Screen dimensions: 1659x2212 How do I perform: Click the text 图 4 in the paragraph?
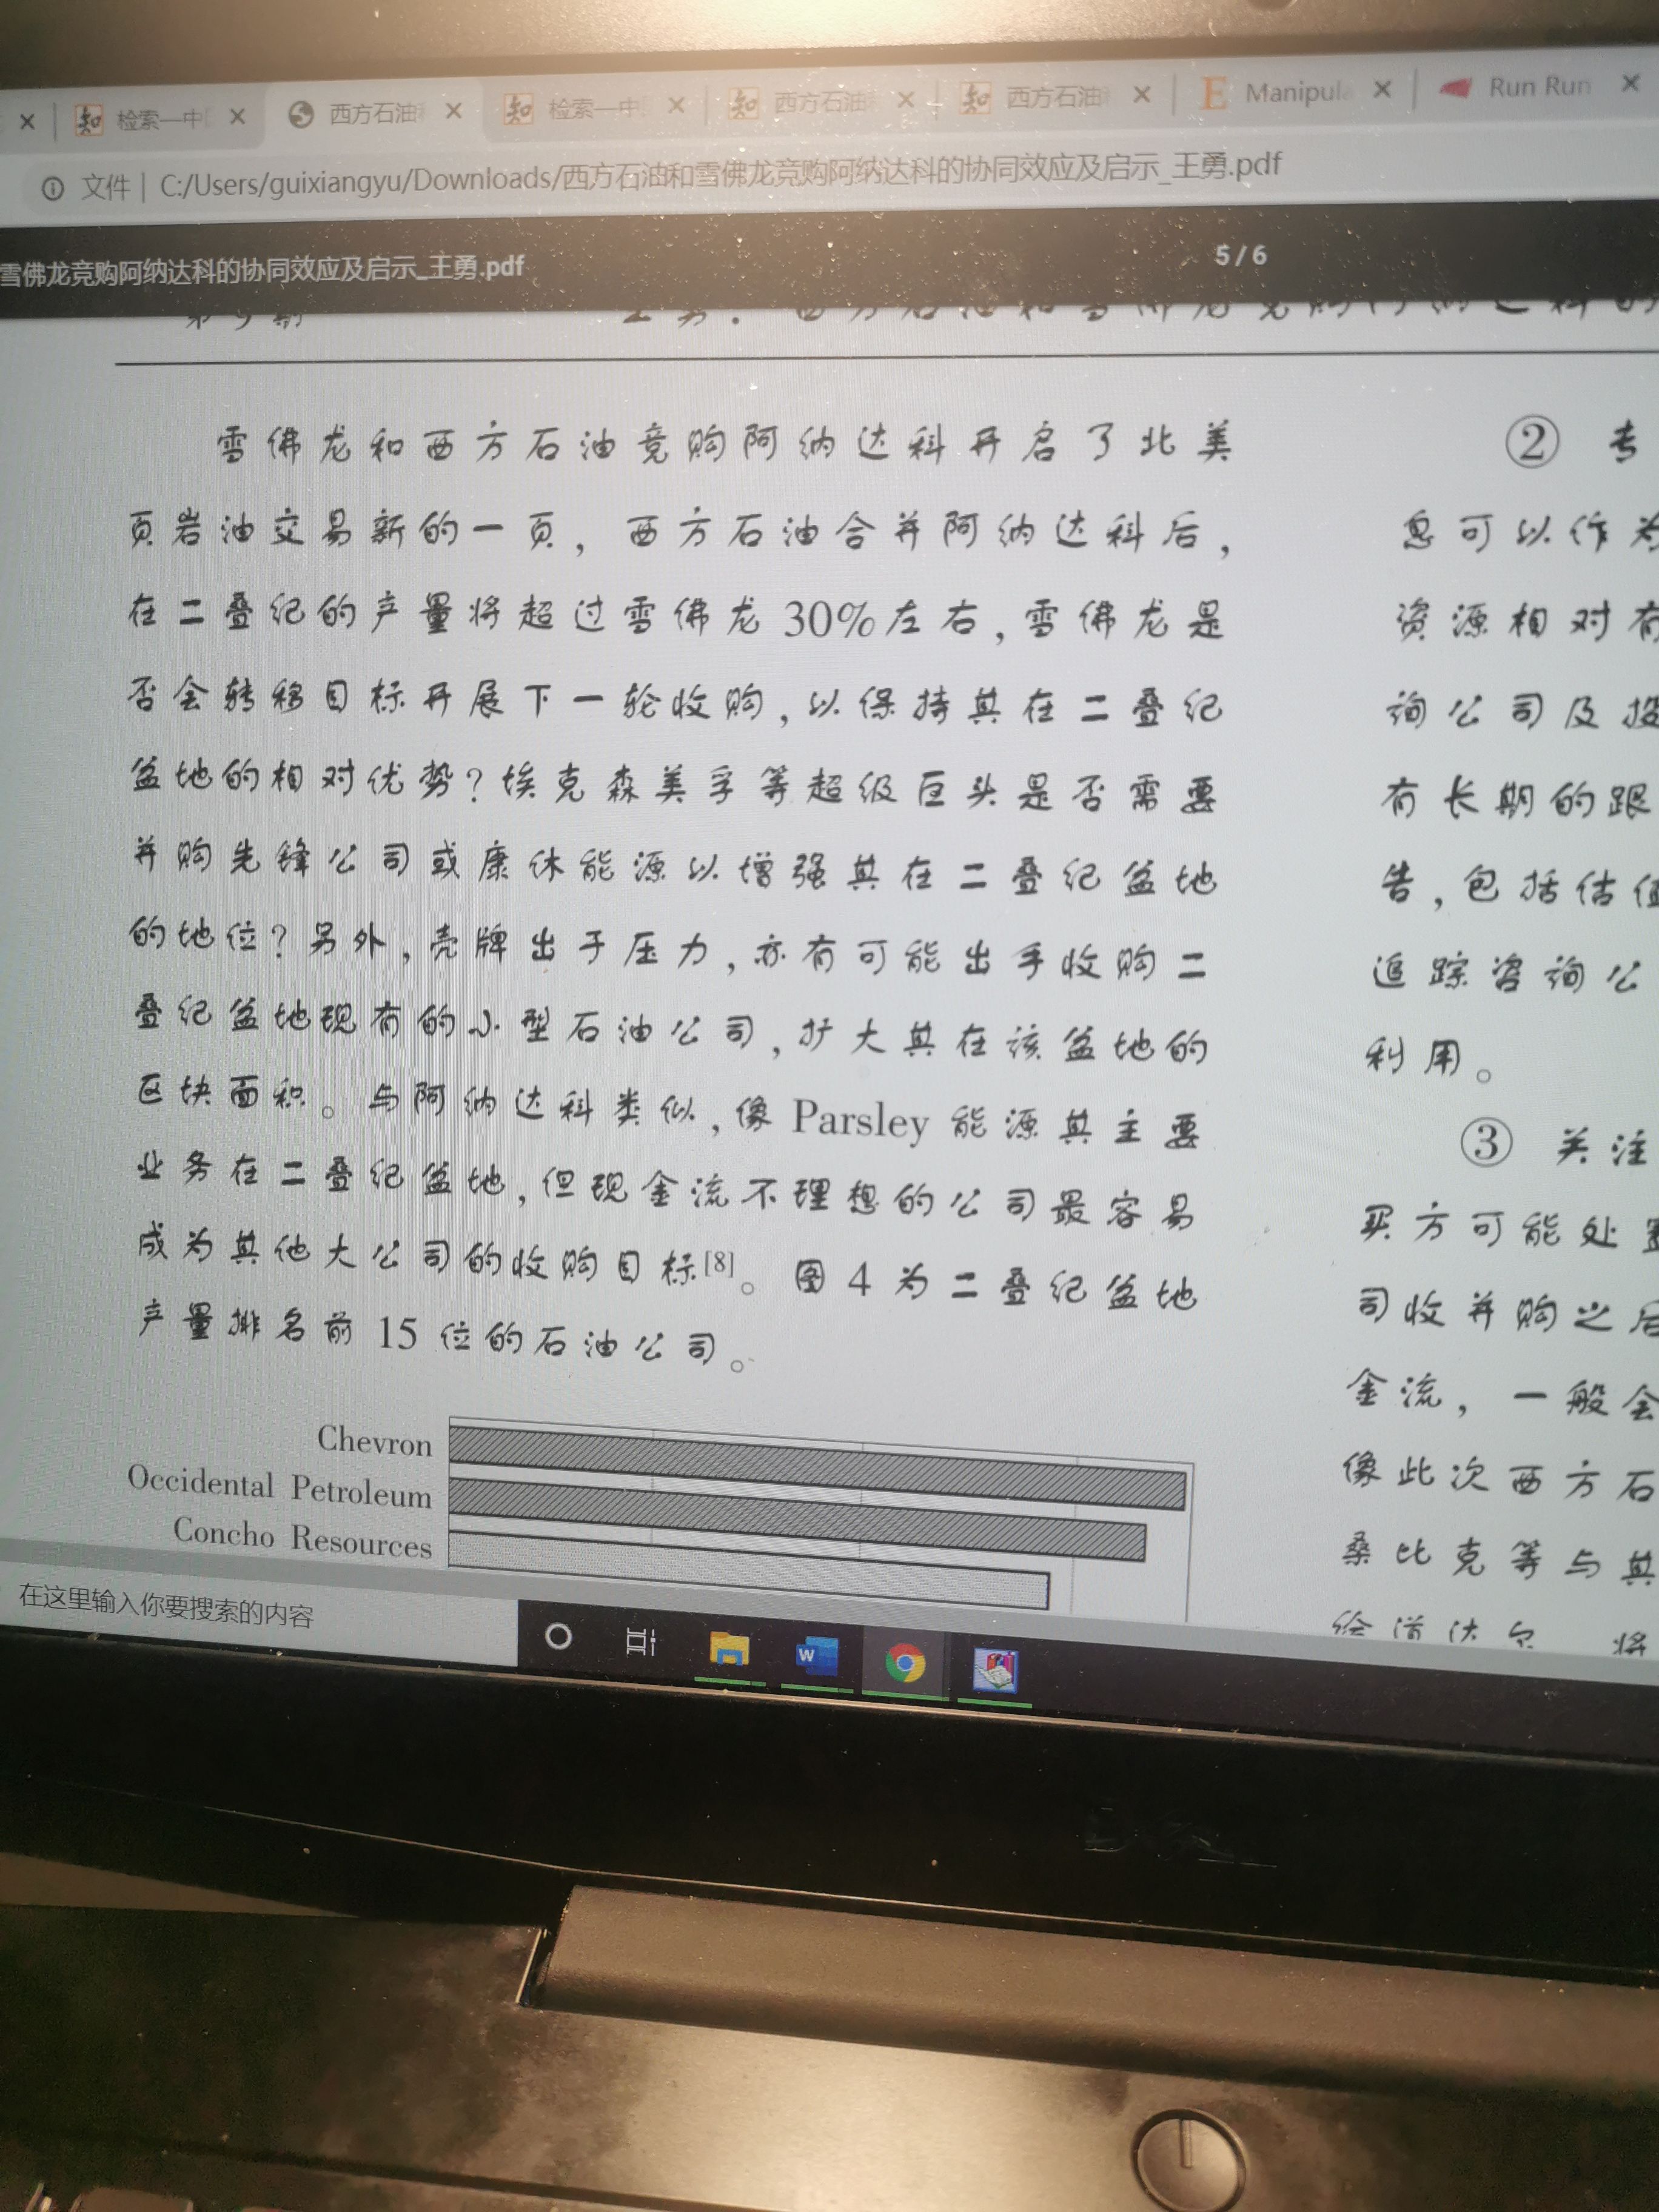tap(832, 1280)
